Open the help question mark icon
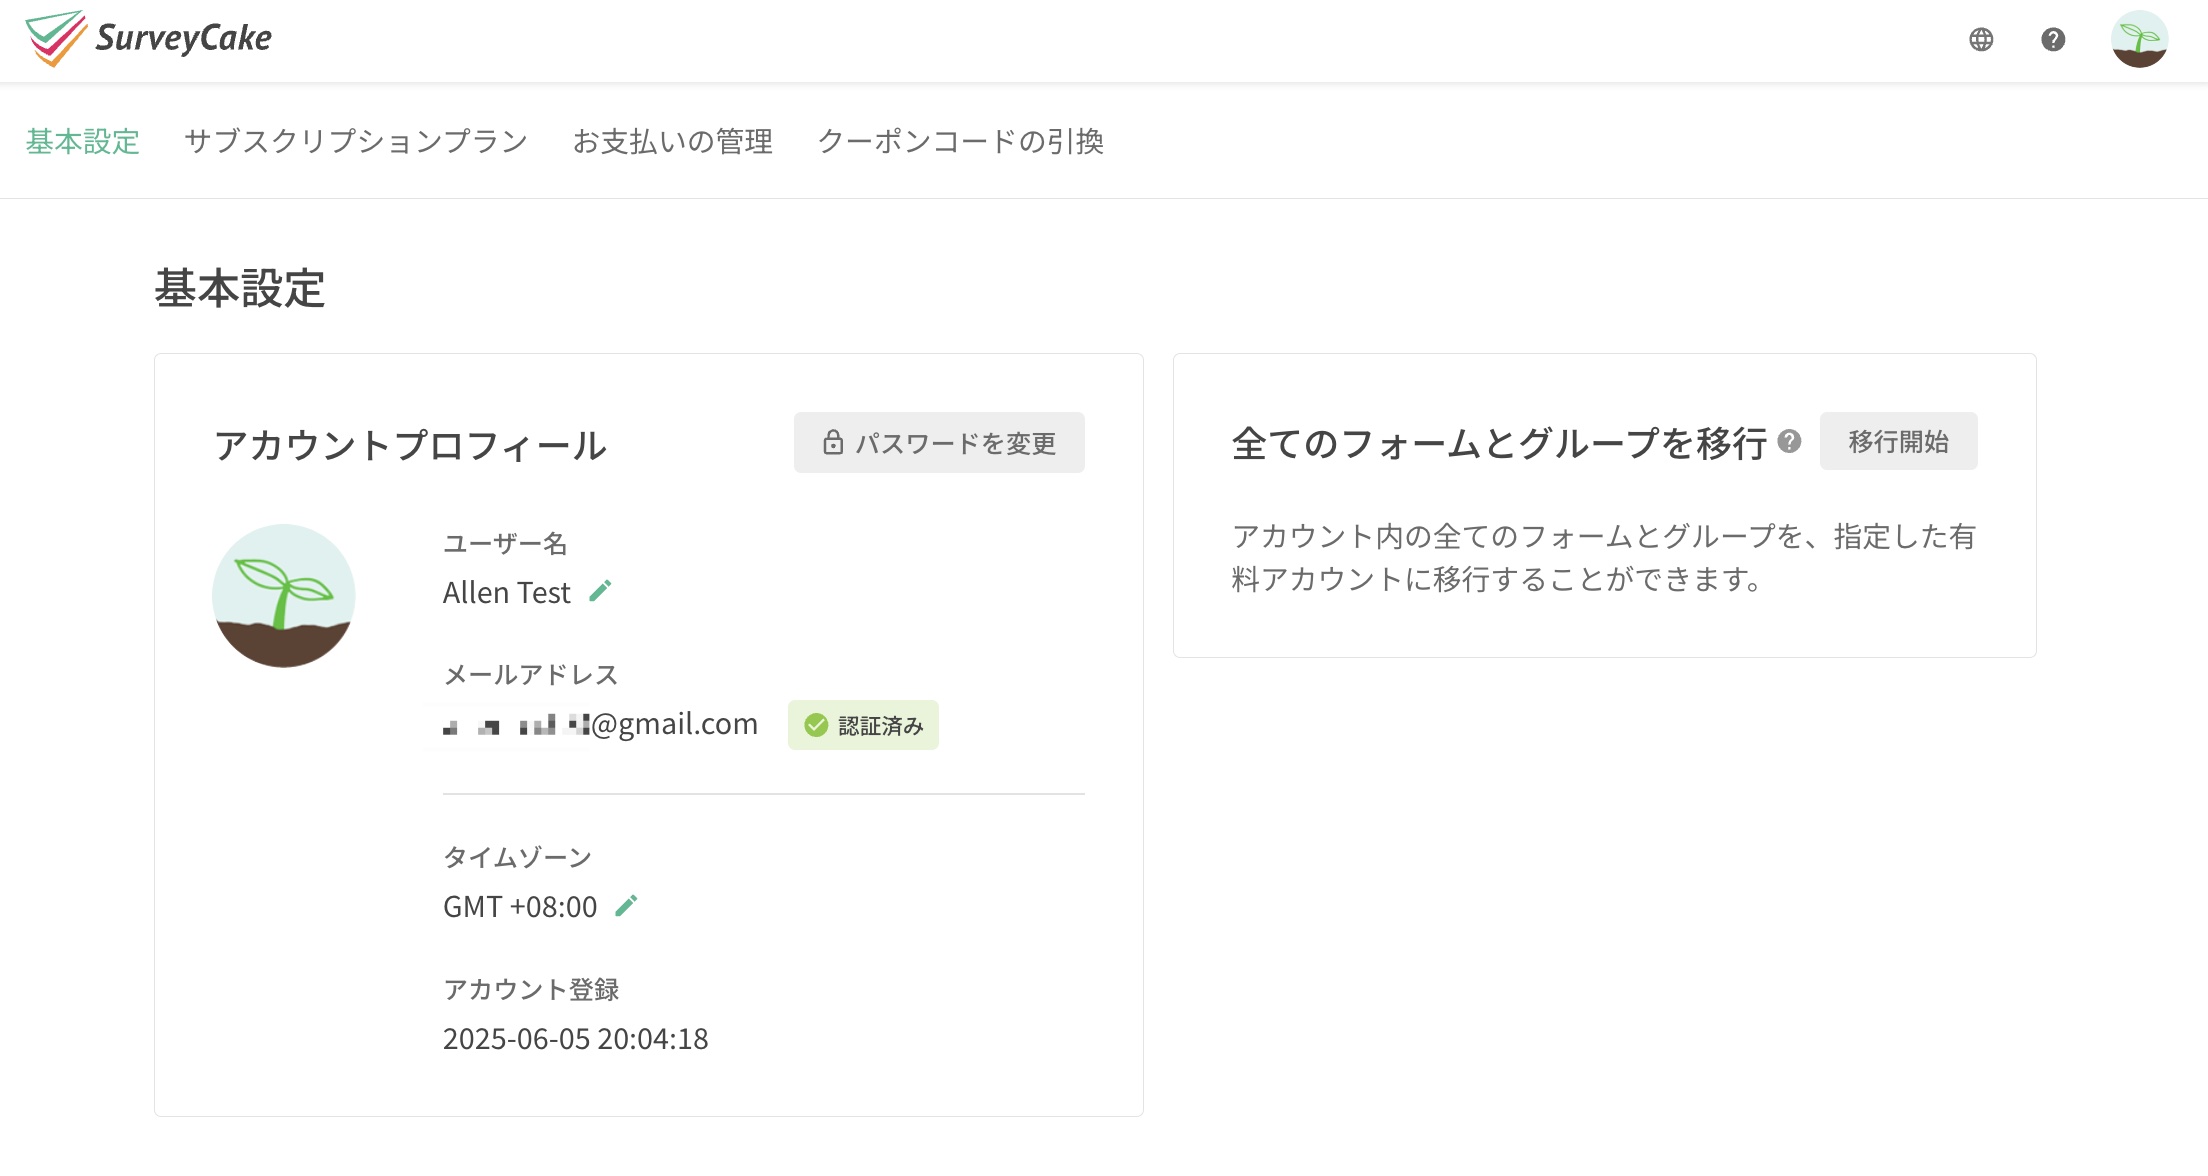 tap(2053, 39)
